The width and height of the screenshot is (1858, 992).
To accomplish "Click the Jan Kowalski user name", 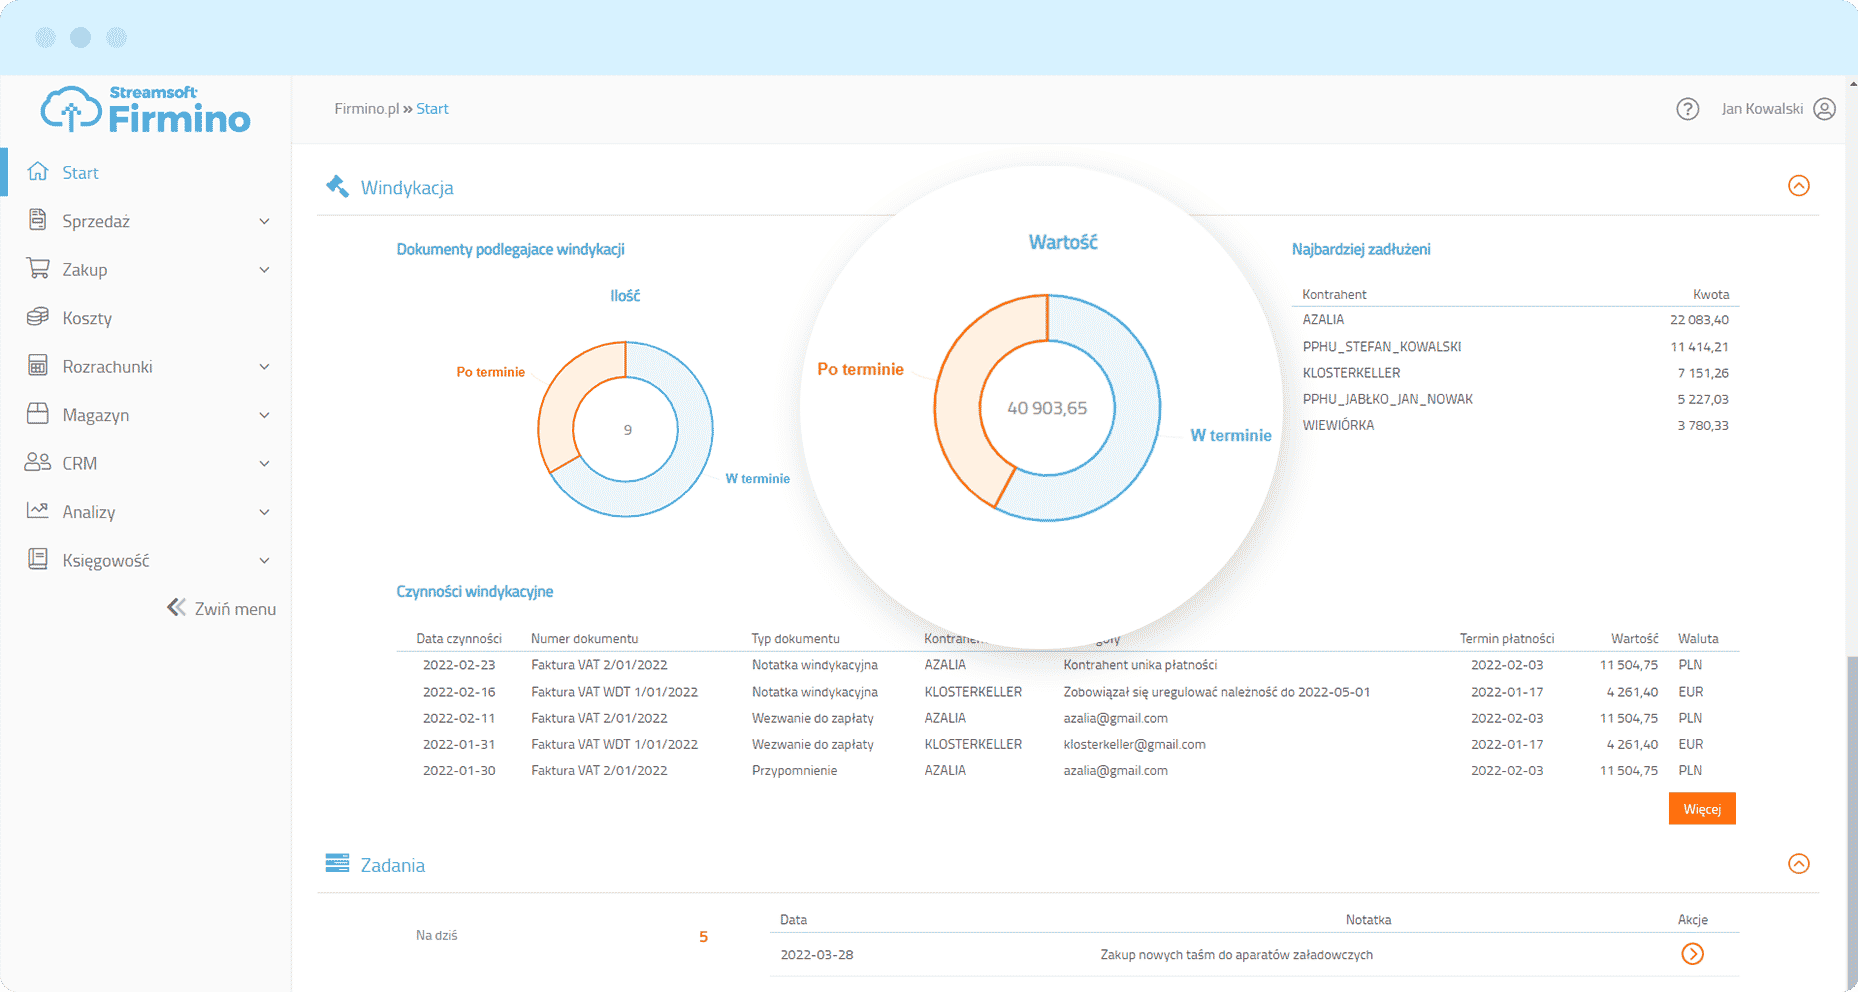I will click(1762, 108).
